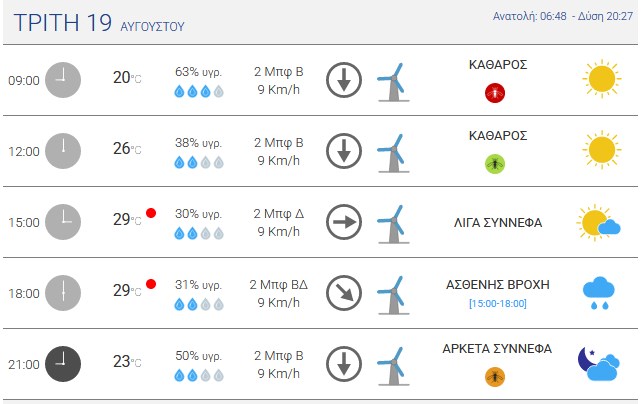
Task: Click the grey clock icon at 09:00
Action: [63, 80]
